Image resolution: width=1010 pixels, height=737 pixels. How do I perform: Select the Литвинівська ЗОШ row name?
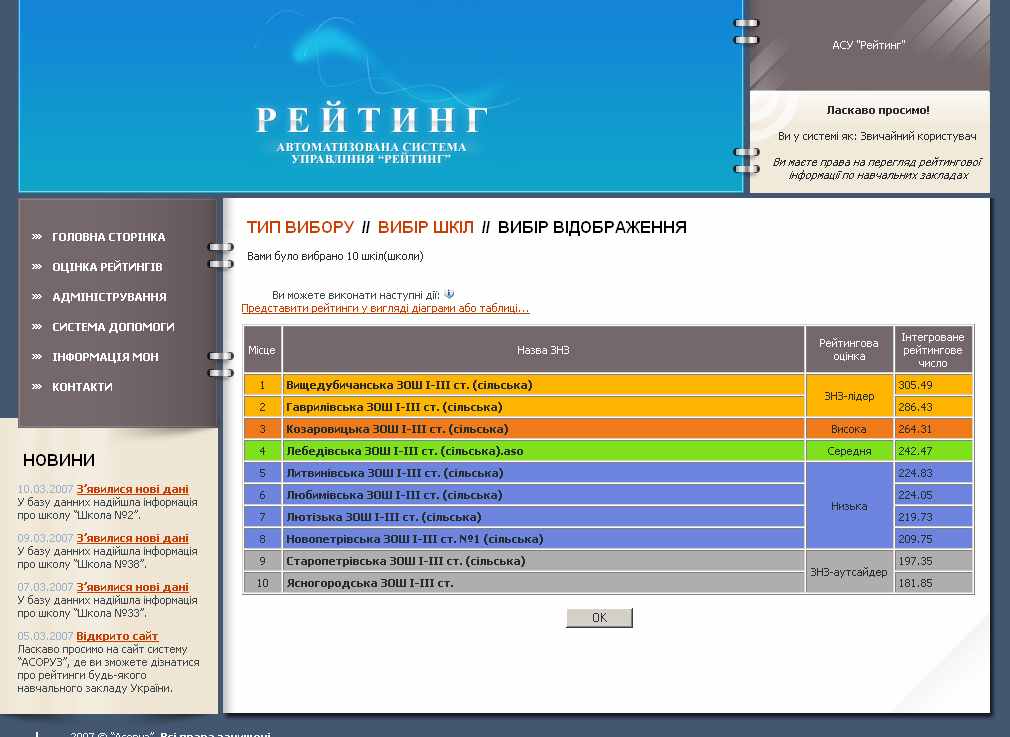coord(394,473)
